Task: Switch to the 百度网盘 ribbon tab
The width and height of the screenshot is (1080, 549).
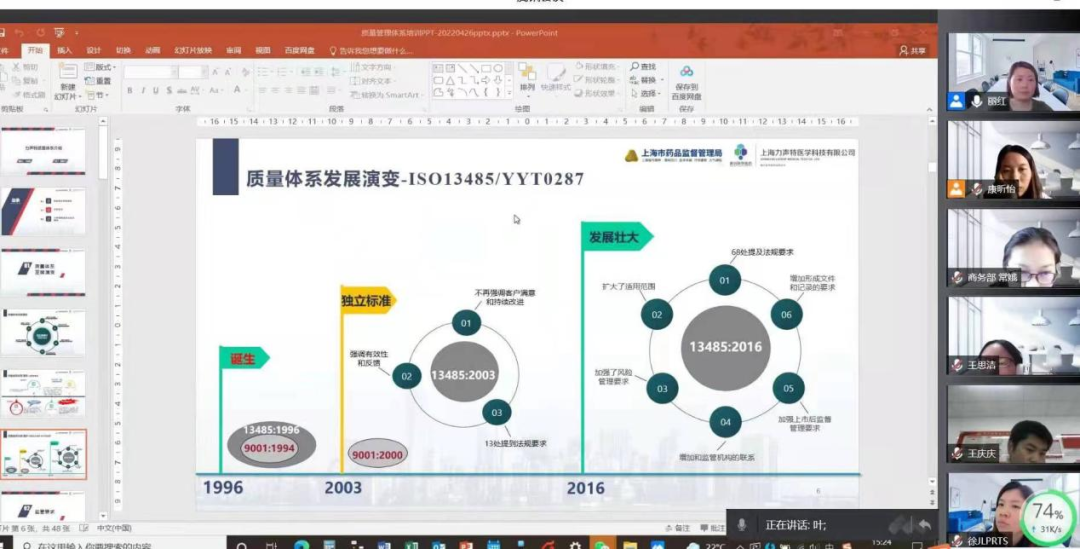Action: [299, 50]
